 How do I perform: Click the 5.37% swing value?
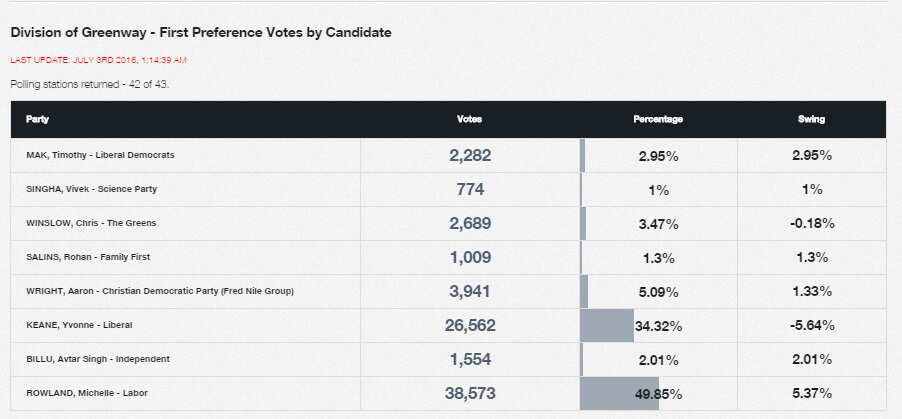coord(811,393)
